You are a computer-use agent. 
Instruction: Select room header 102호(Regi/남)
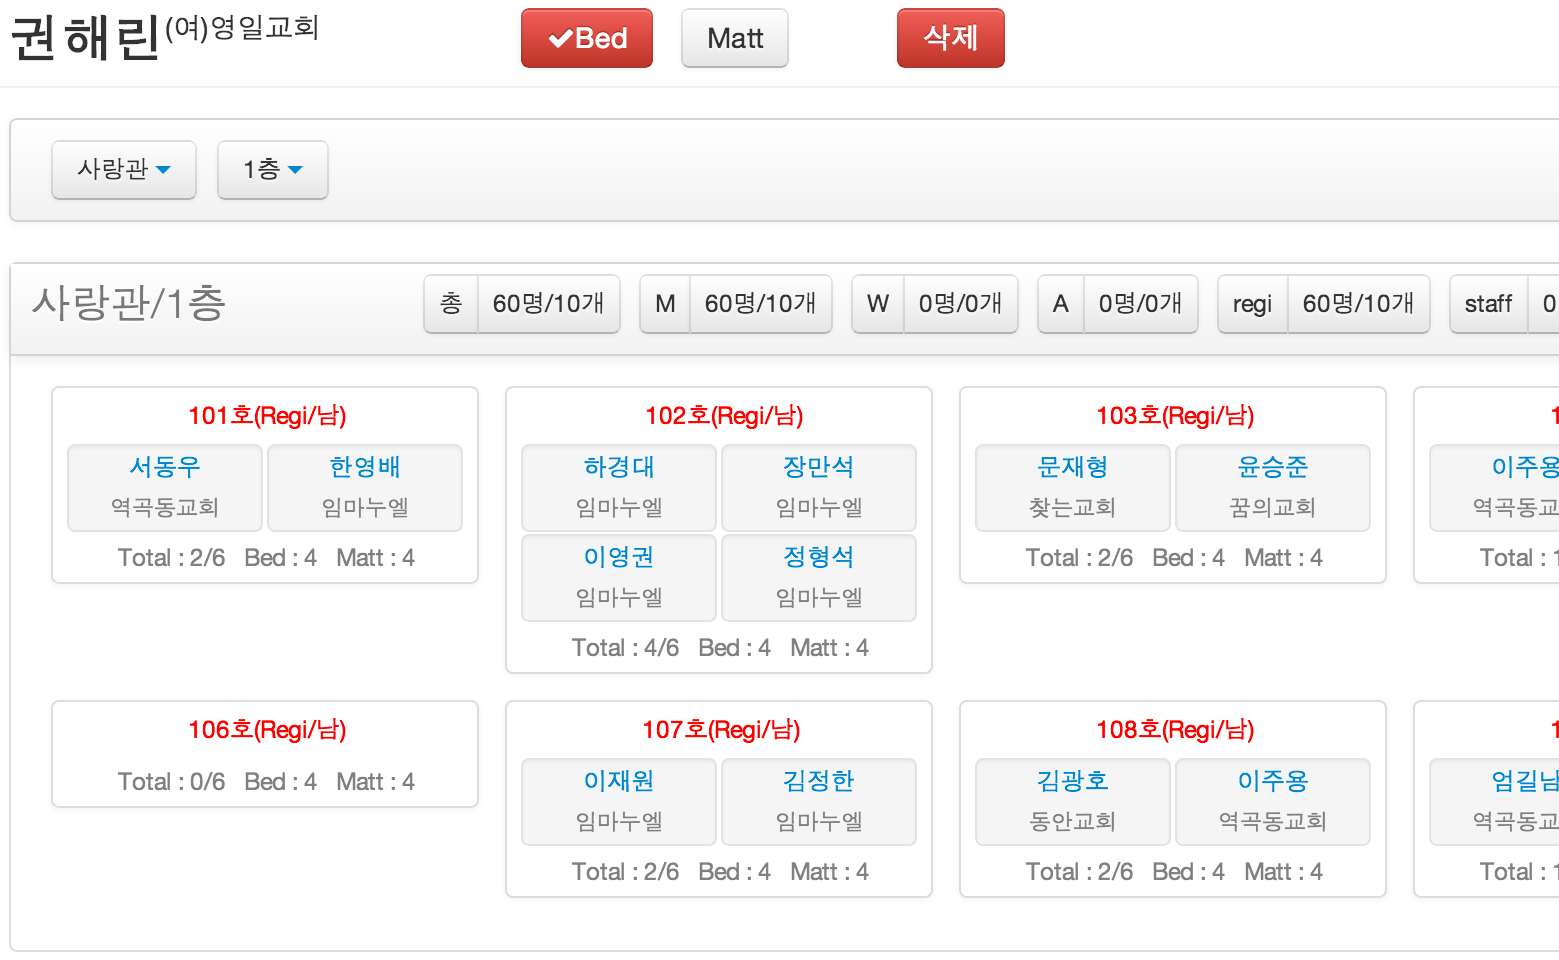pyautogui.click(x=724, y=416)
